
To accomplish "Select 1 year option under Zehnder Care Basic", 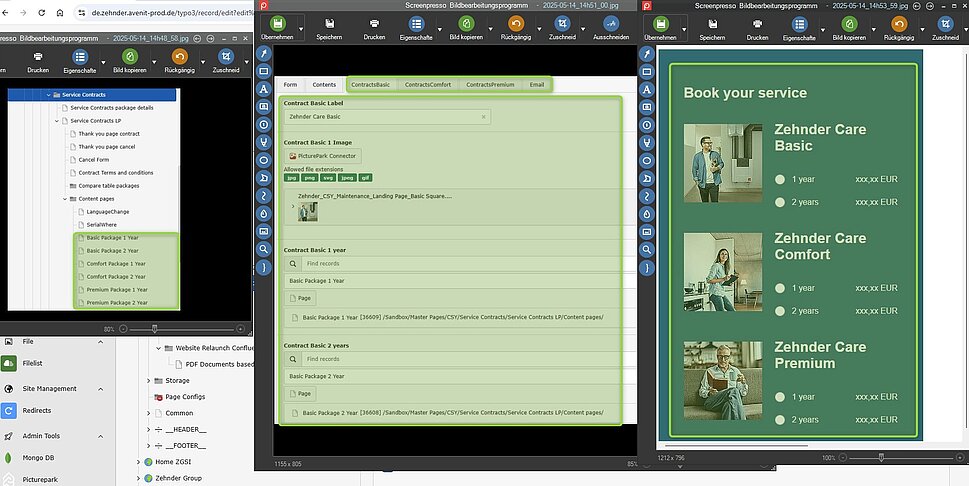I will (x=780, y=179).
